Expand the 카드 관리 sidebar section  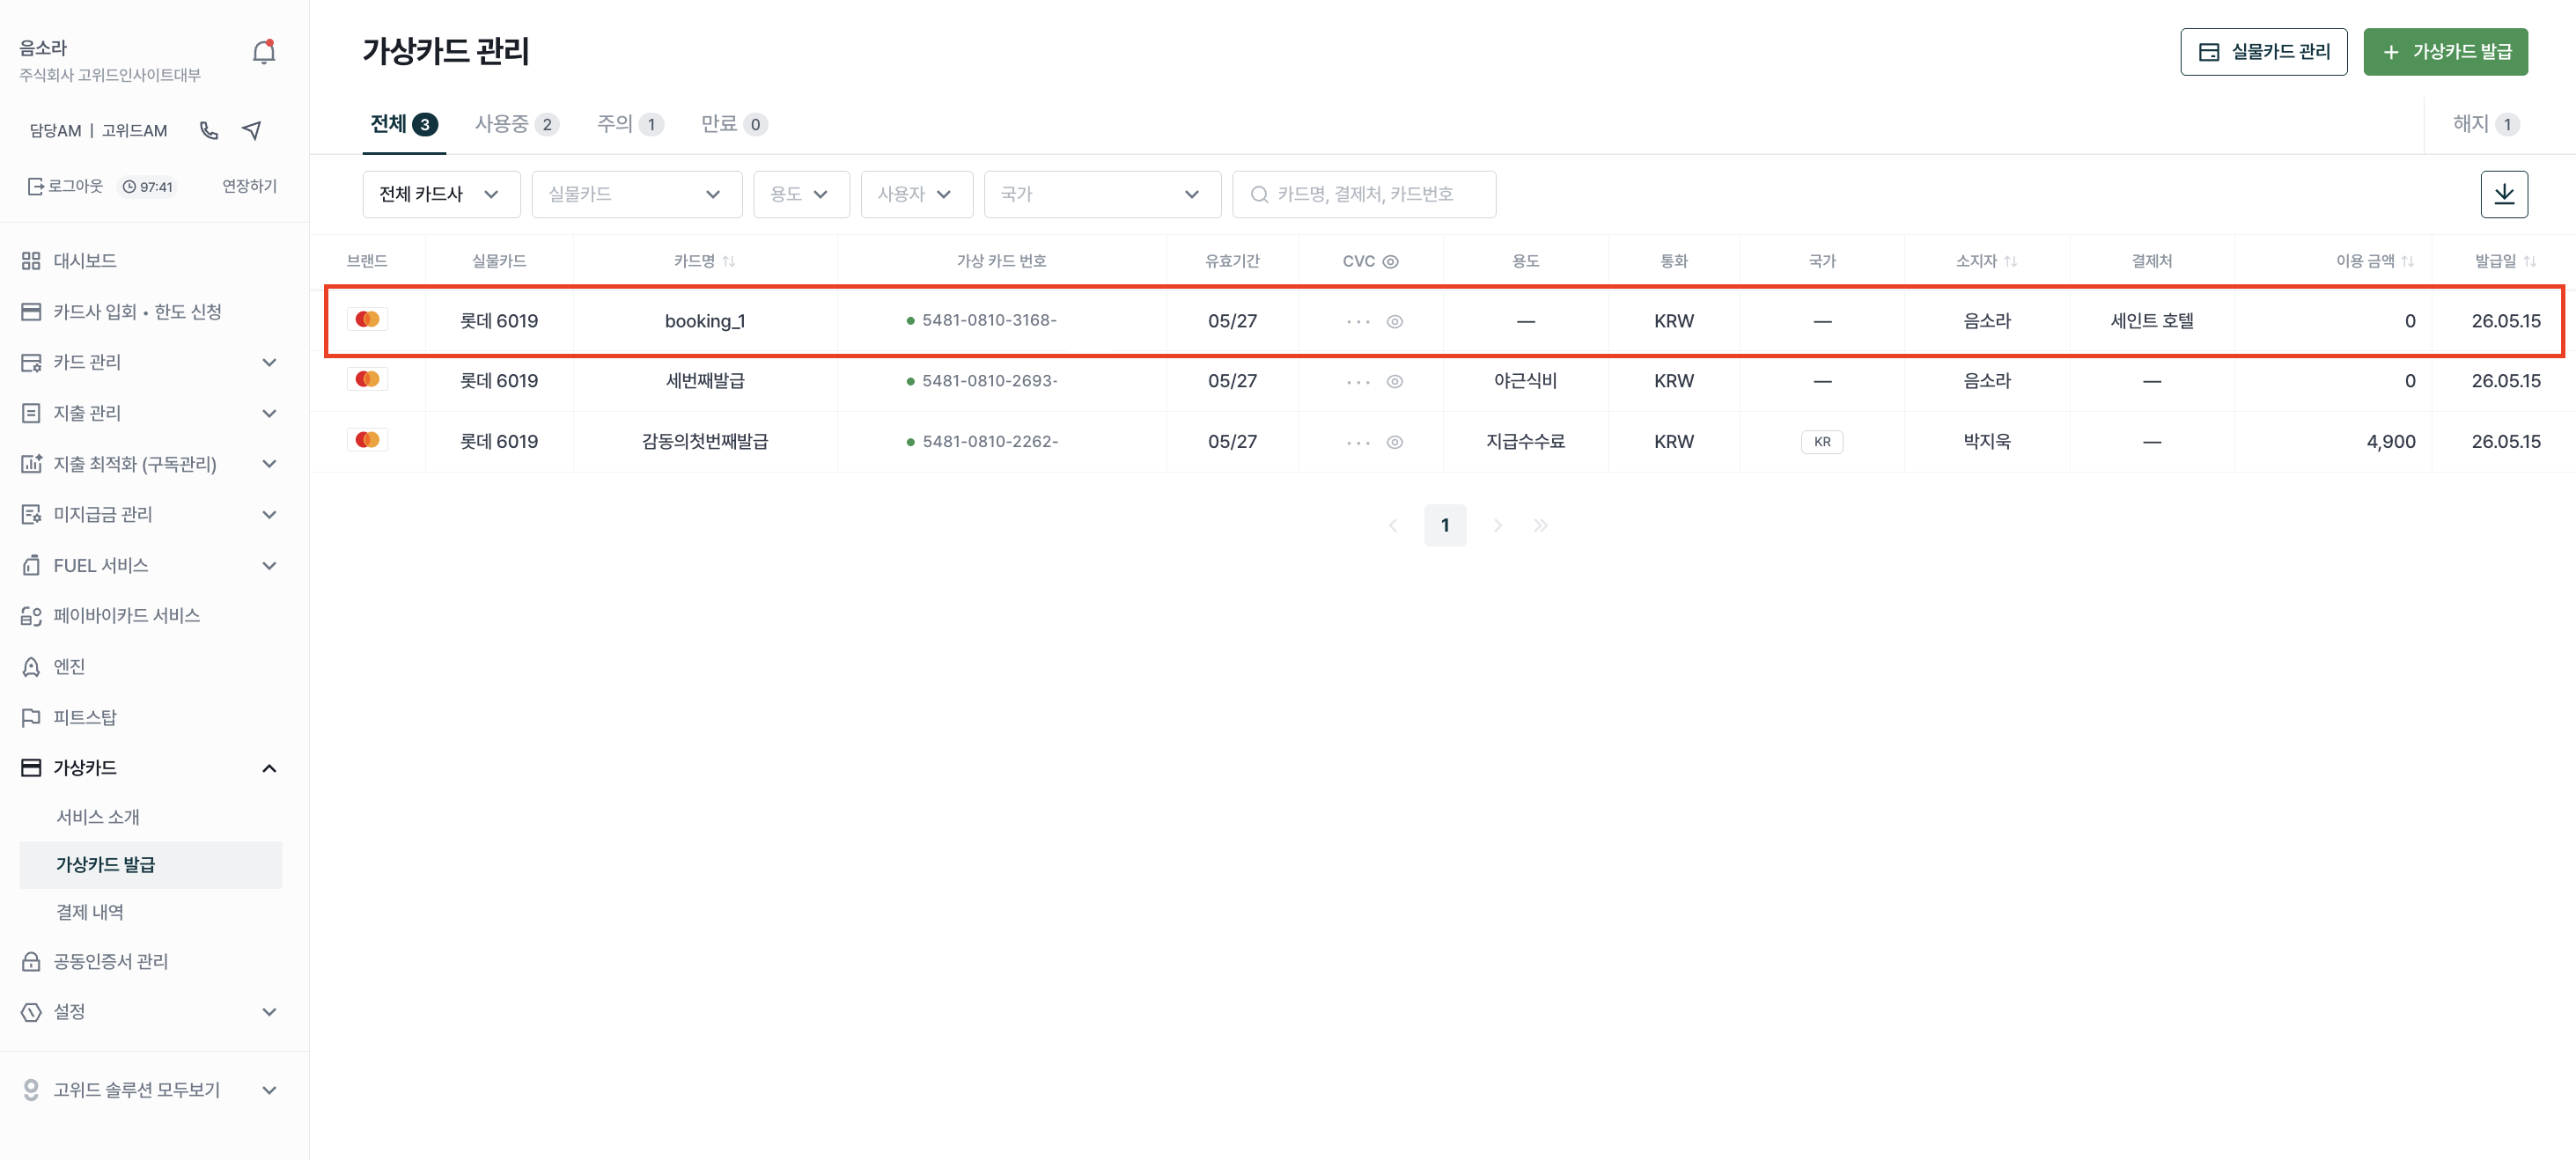point(150,362)
